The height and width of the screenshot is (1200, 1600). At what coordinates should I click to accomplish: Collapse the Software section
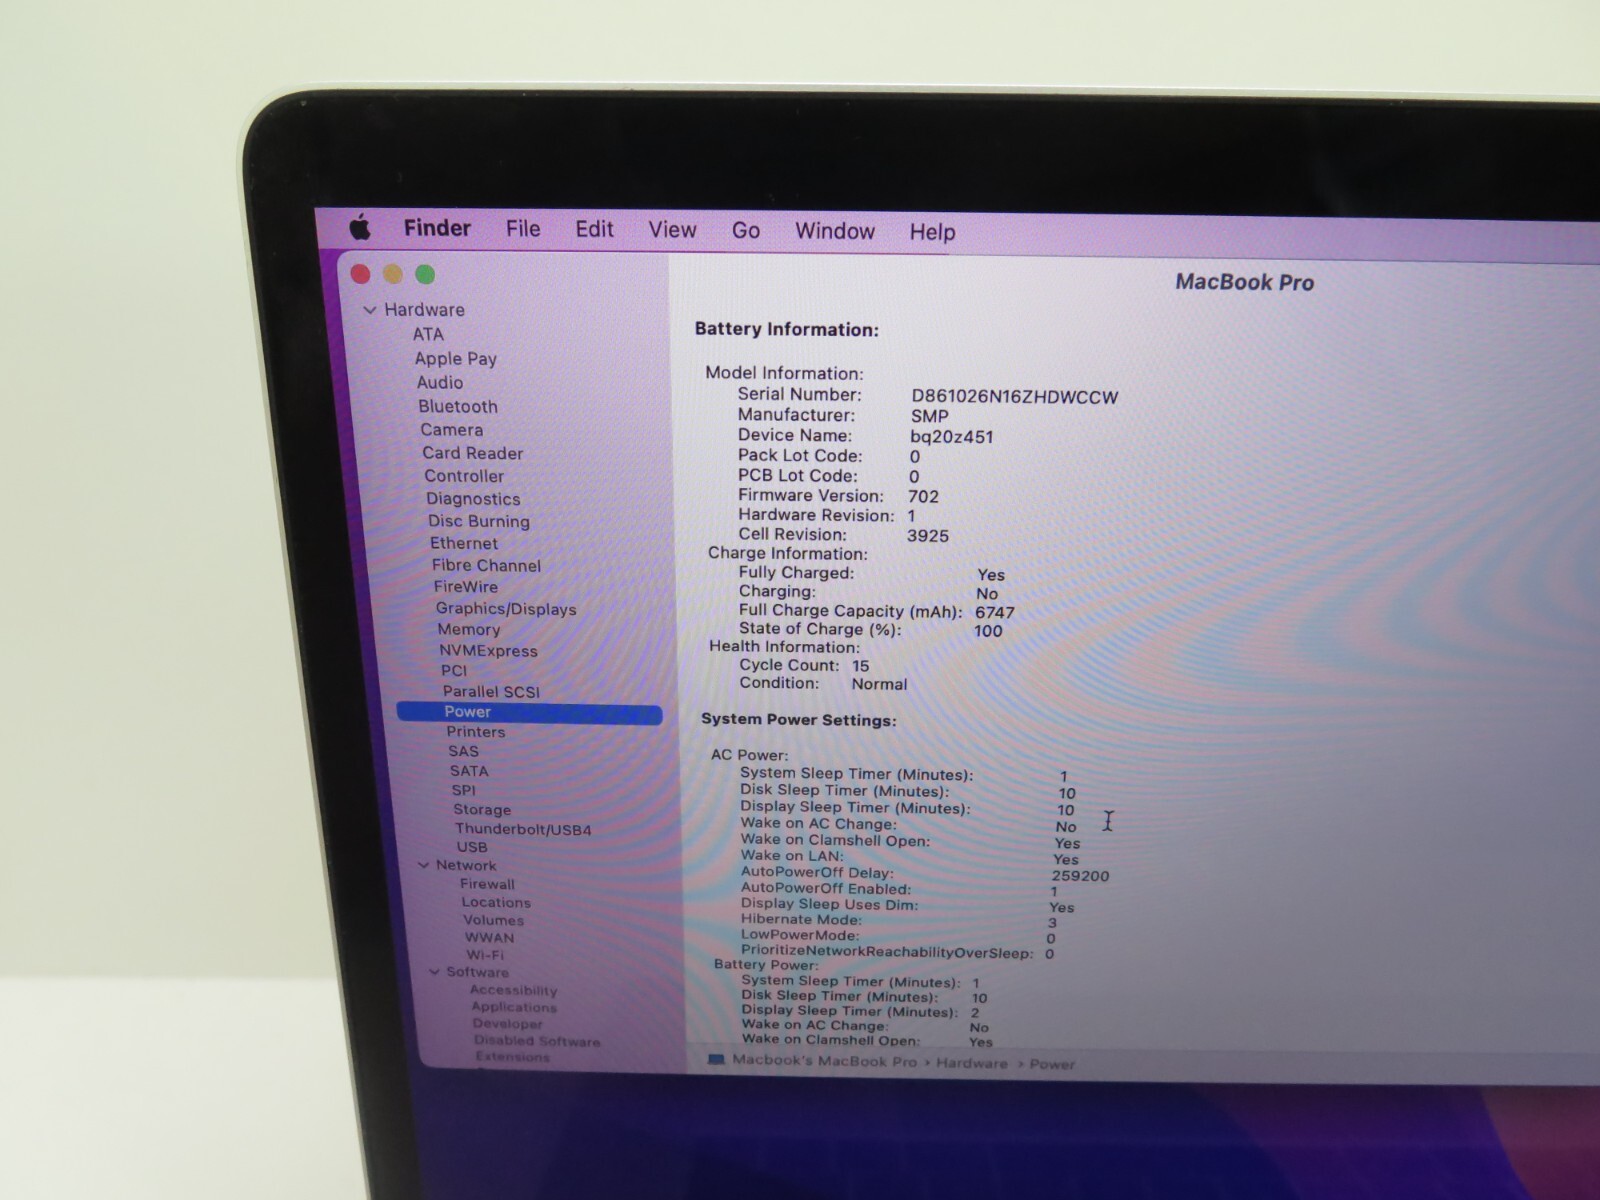coord(434,971)
